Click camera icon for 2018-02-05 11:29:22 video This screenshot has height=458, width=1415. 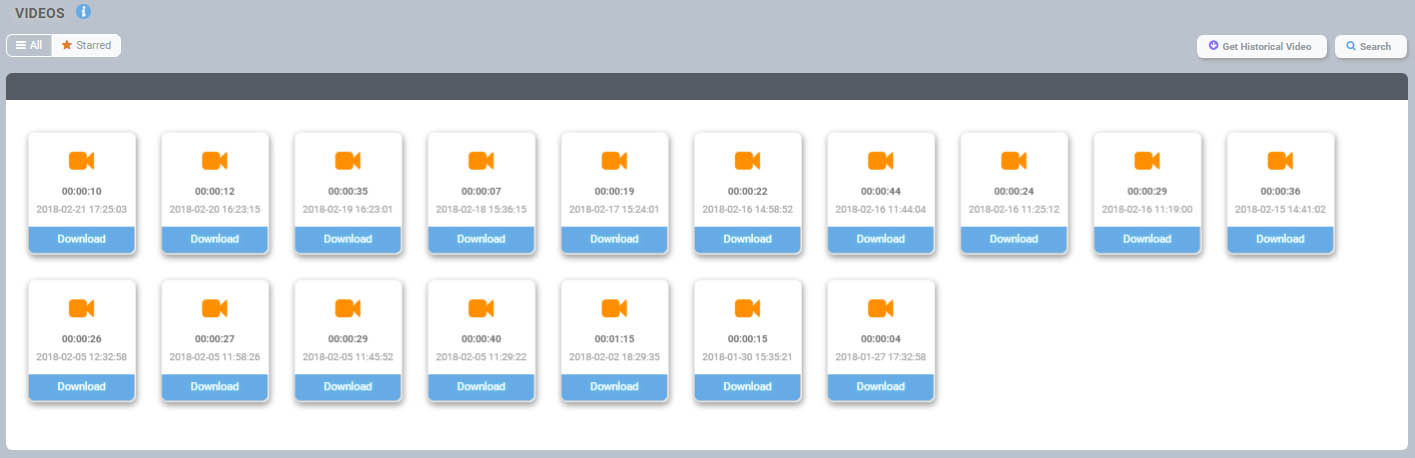(481, 308)
